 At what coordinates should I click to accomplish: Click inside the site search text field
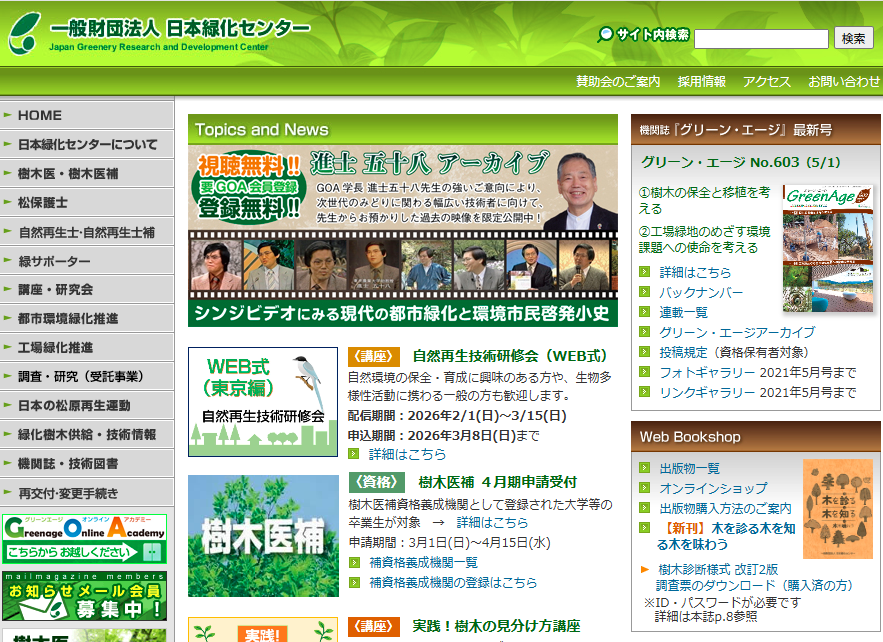(x=760, y=39)
